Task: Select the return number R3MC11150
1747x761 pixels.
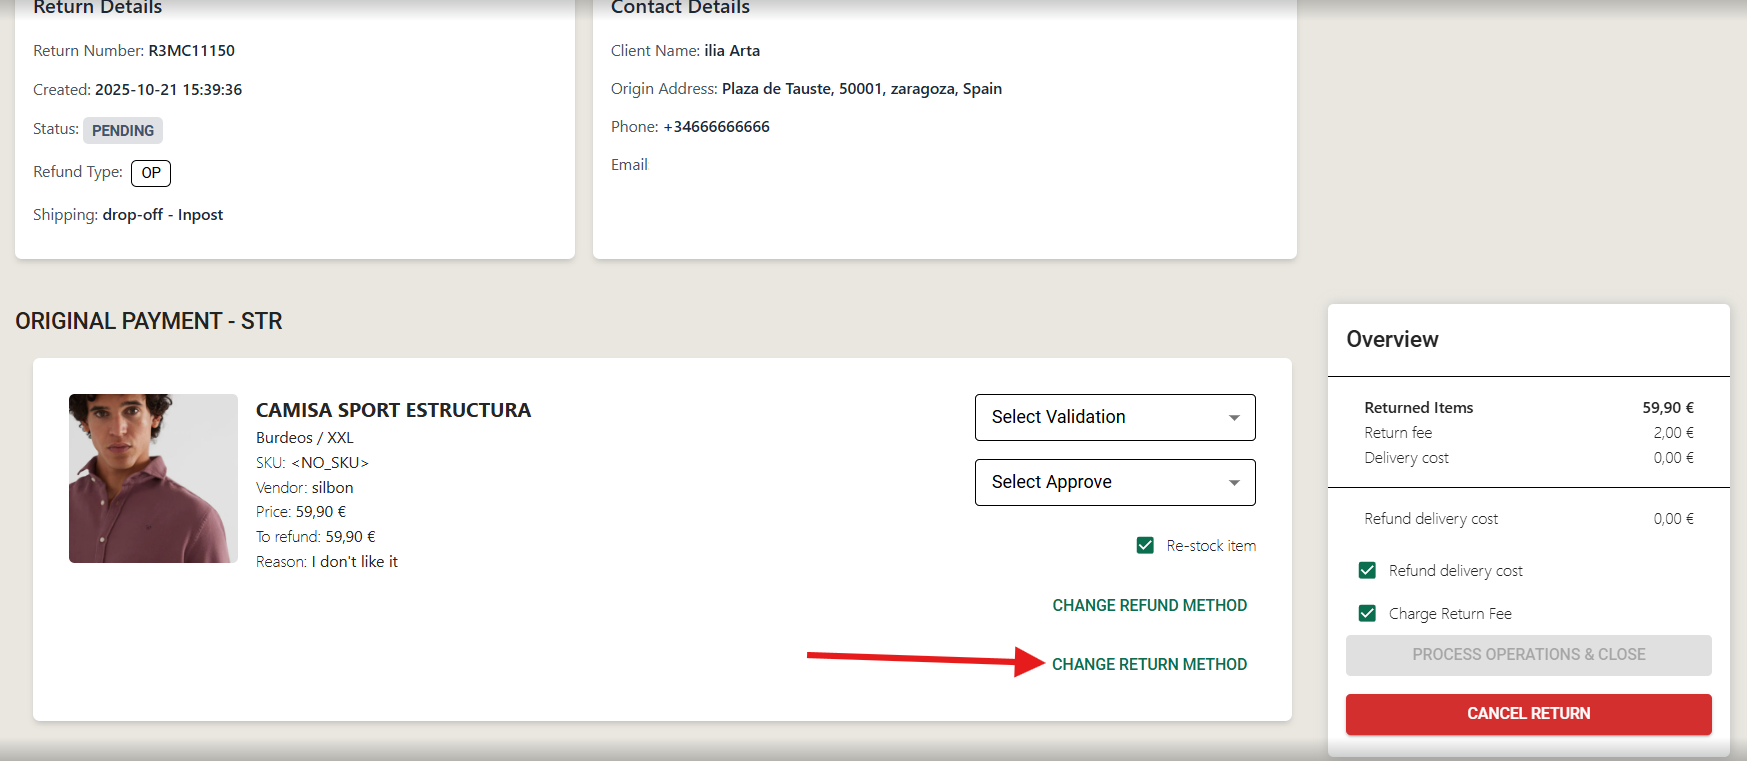Action: tap(191, 51)
